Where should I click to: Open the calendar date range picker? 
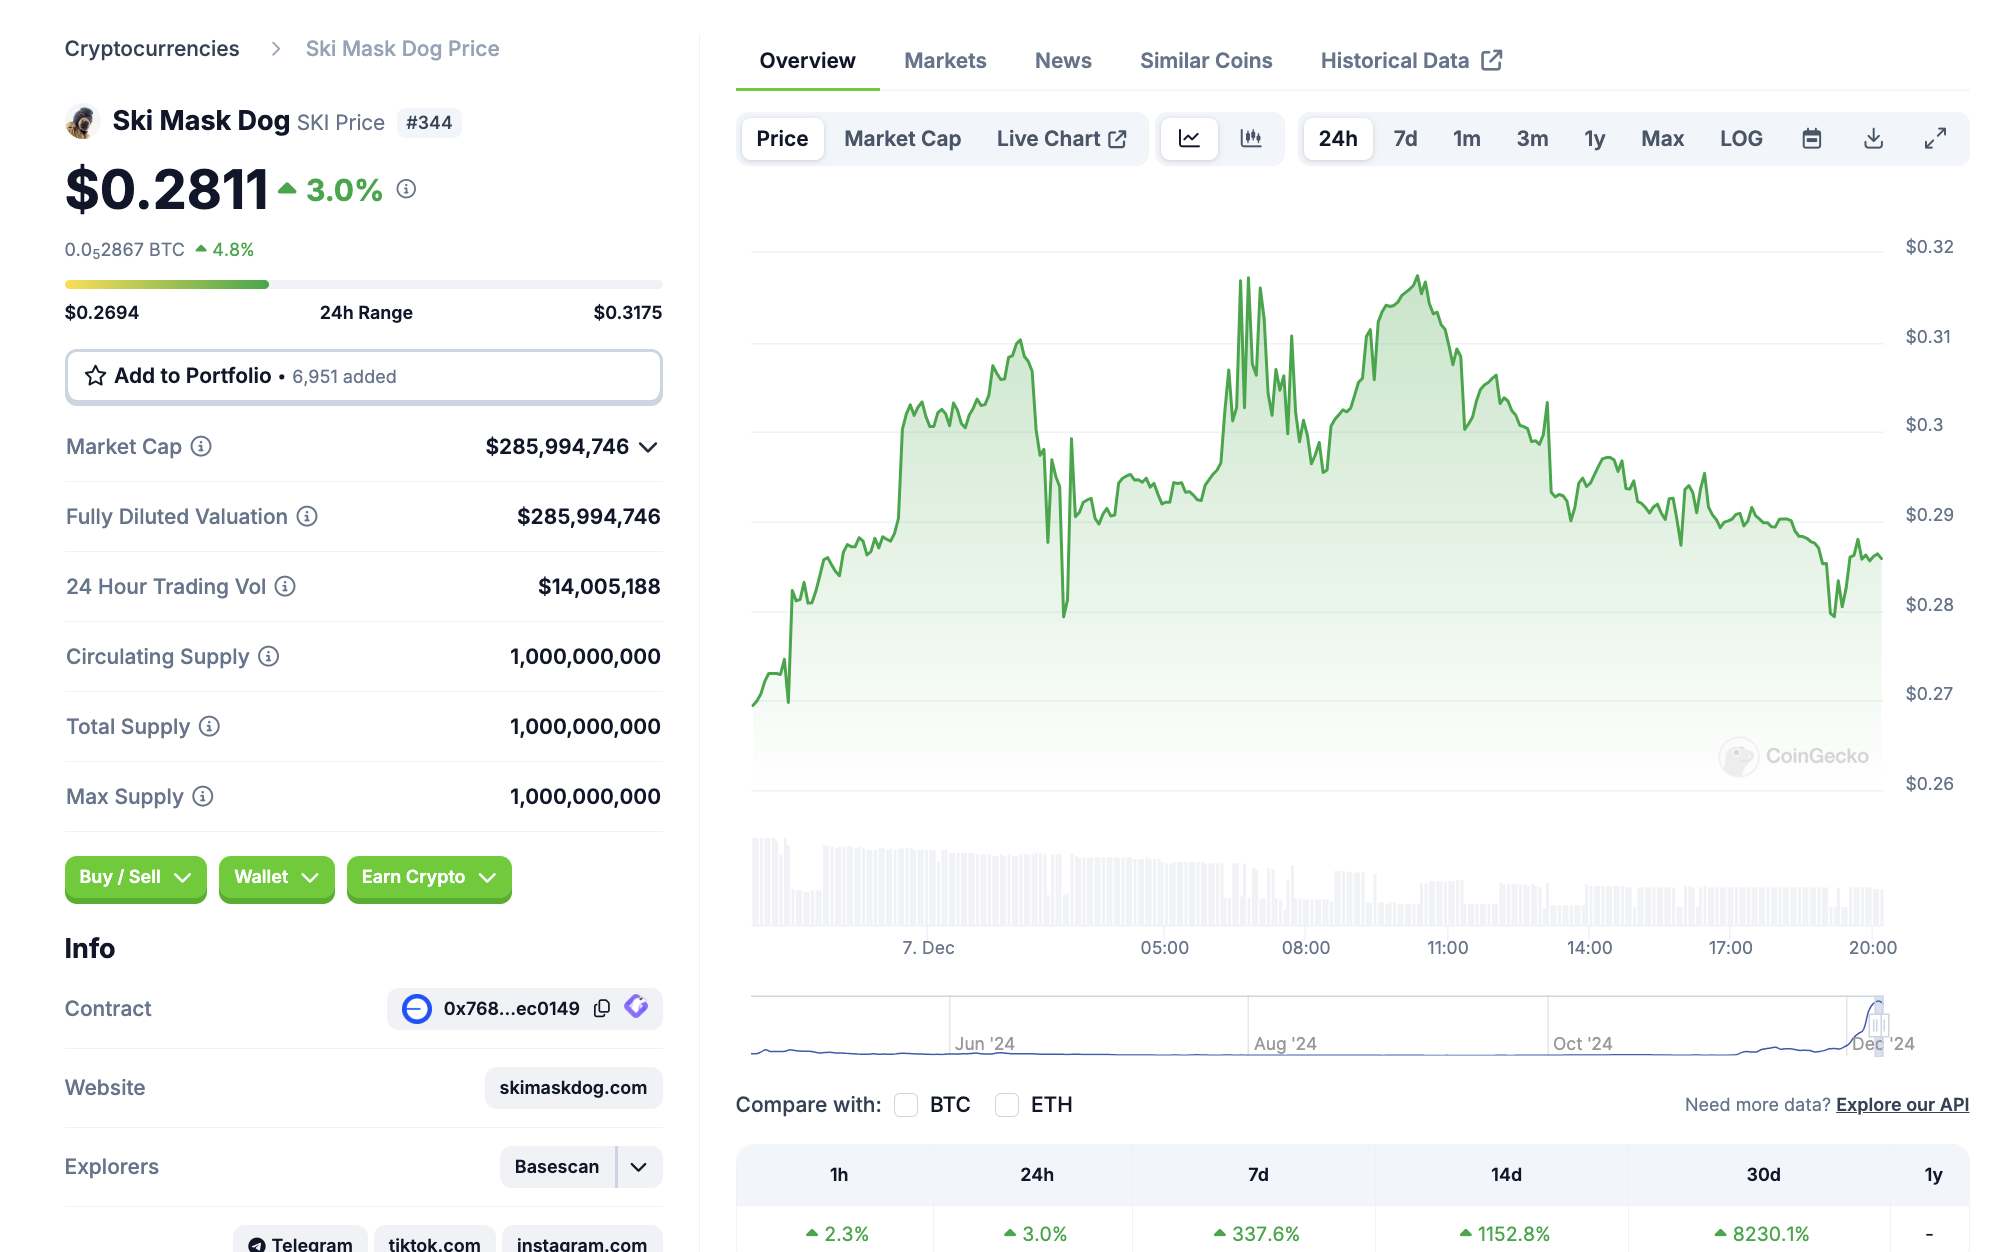point(1811,139)
